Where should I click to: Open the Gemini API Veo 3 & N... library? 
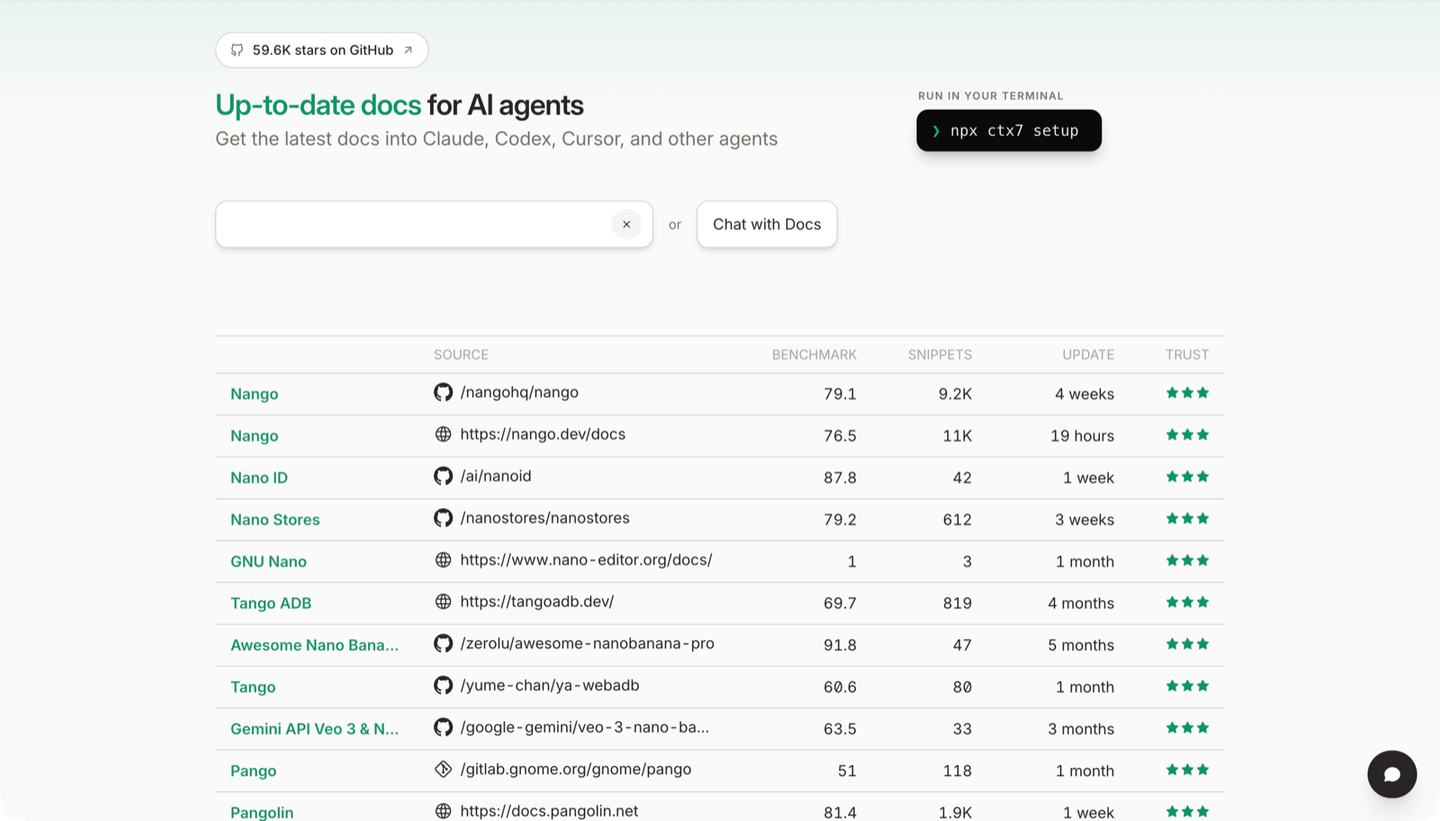coord(314,730)
